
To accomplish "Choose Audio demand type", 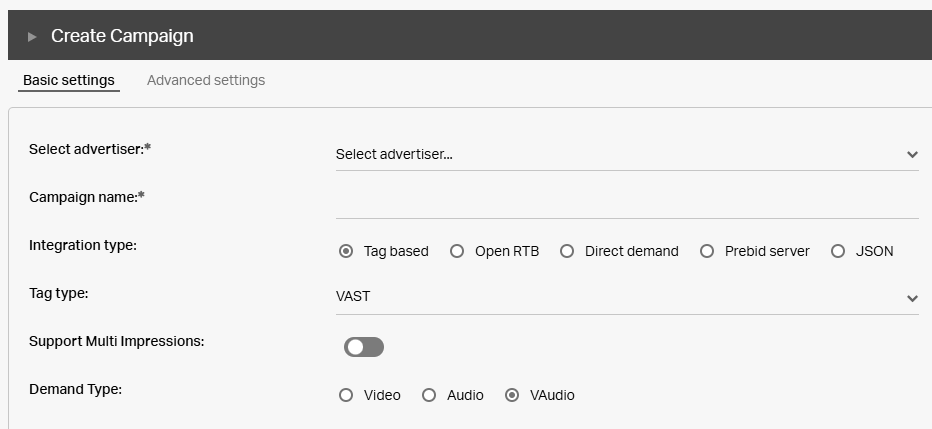I will [x=429, y=395].
